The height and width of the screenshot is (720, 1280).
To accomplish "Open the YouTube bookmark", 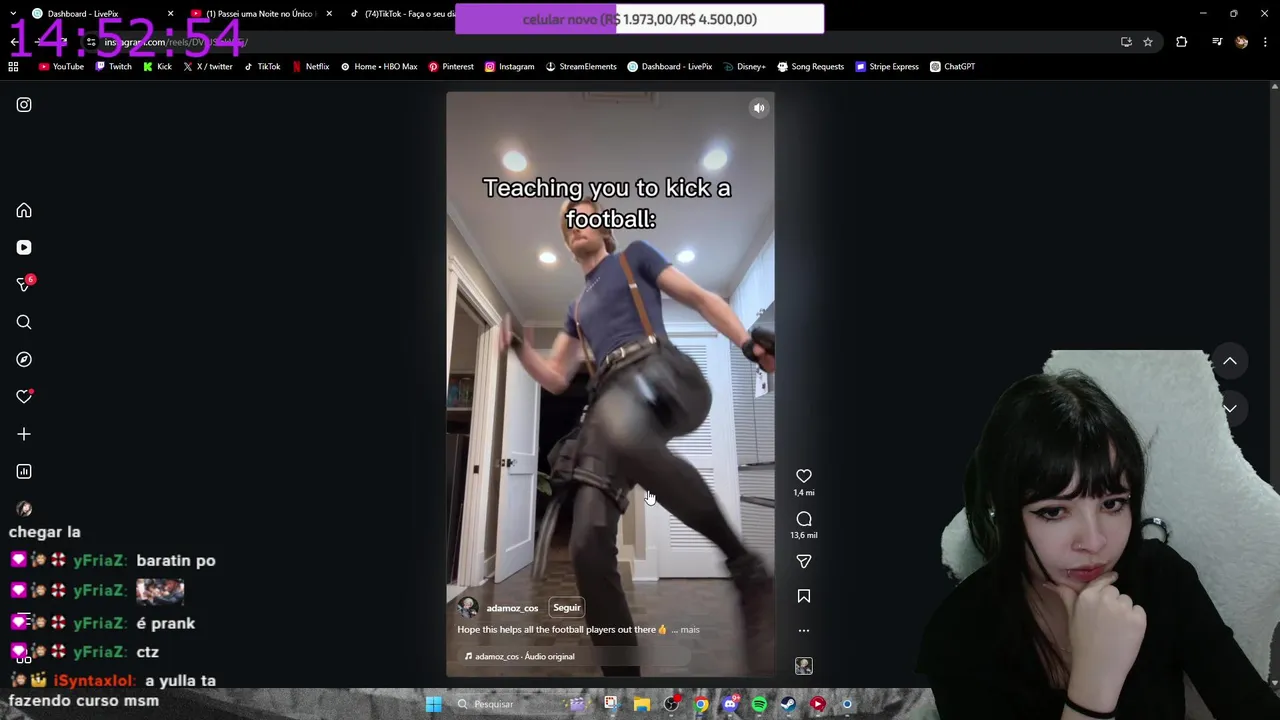I will tap(61, 67).
